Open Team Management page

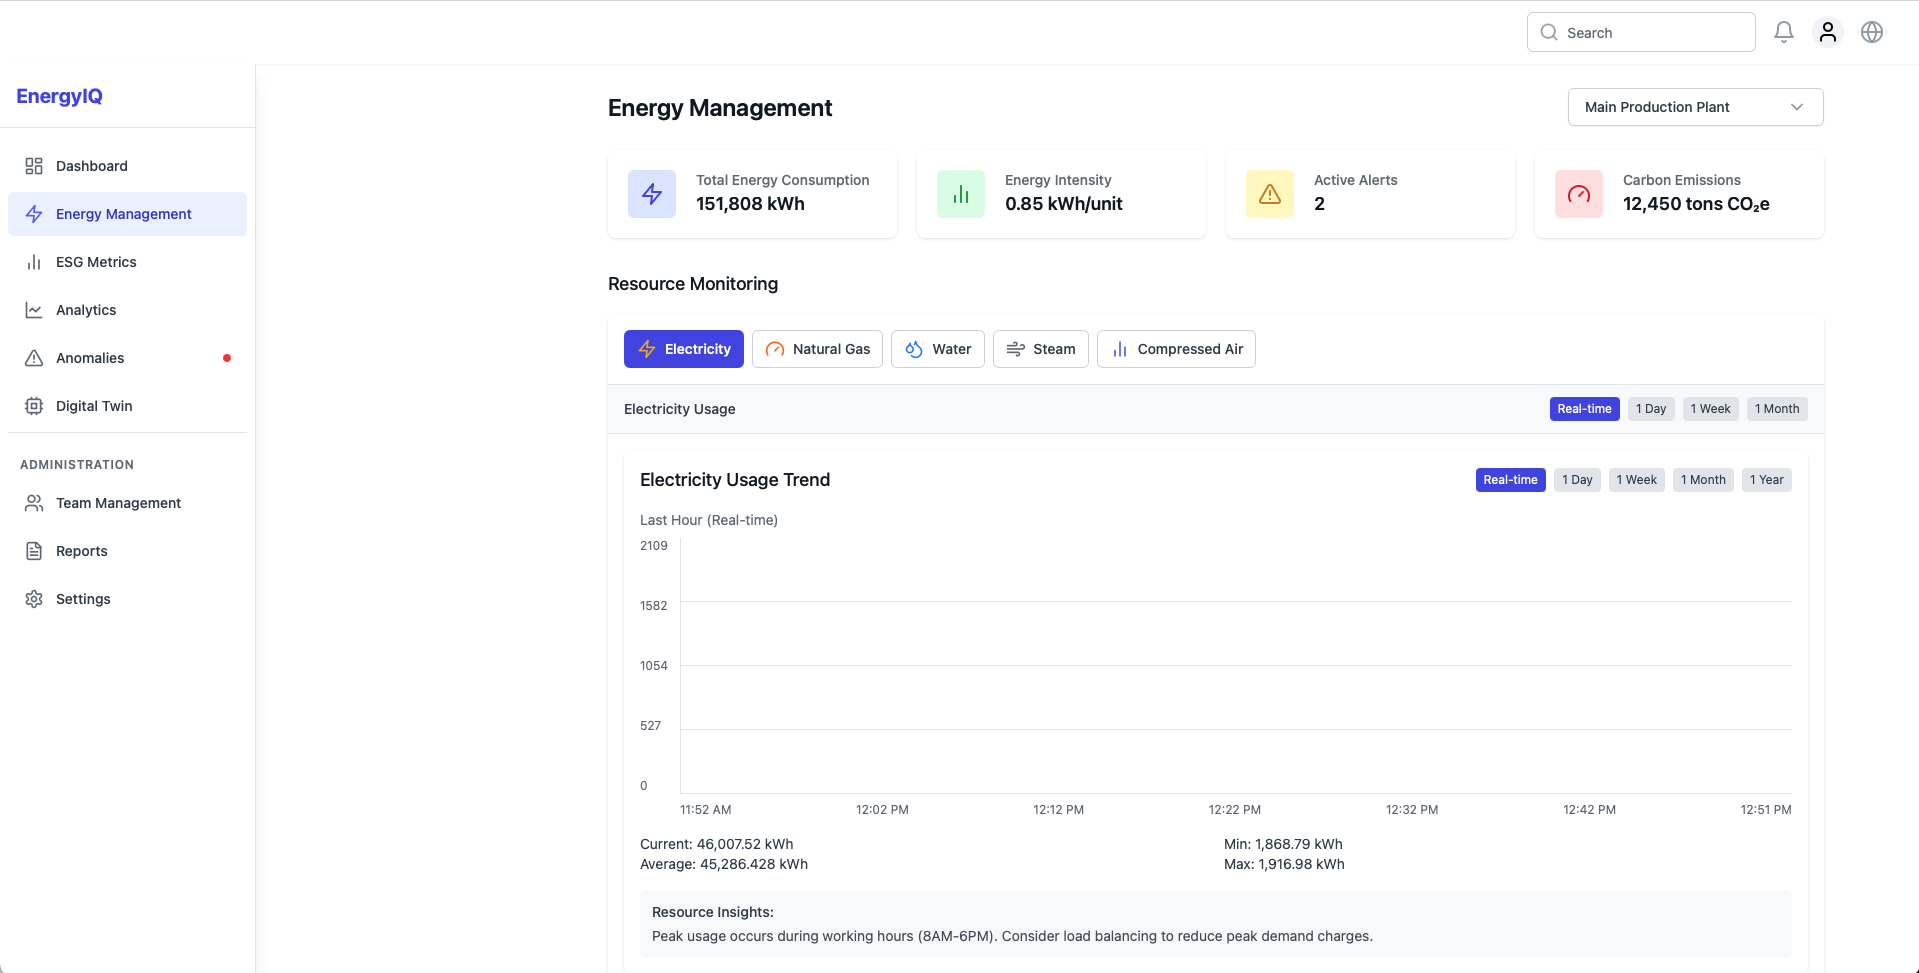click(x=118, y=503)
